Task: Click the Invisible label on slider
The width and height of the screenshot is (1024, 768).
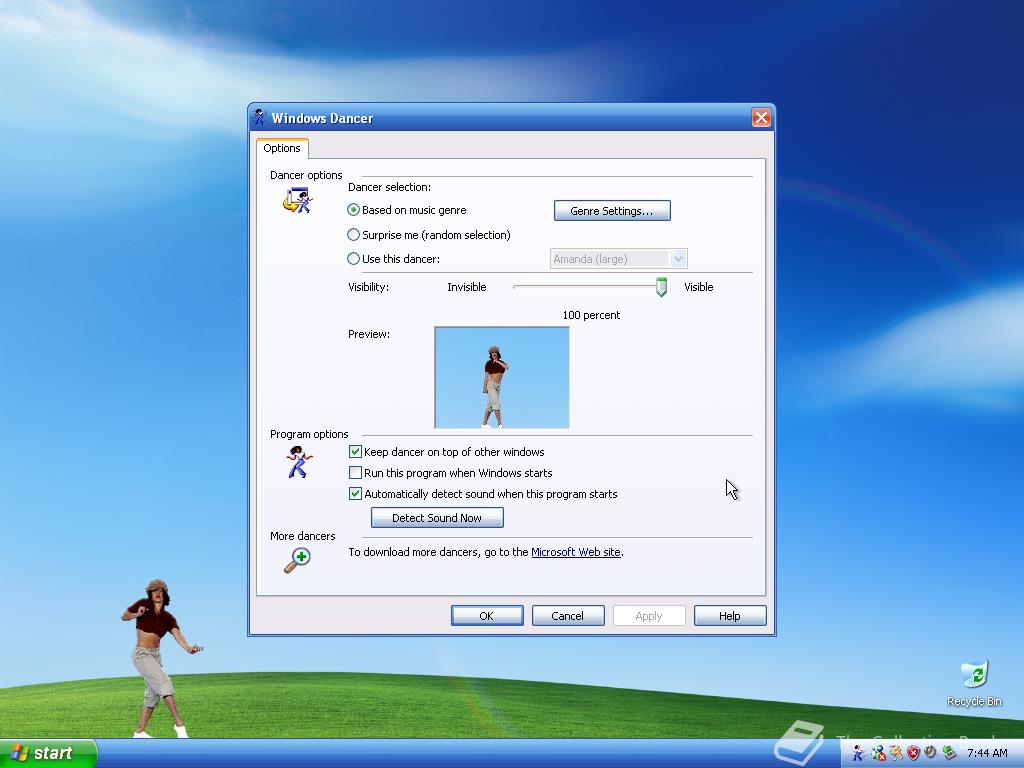Action: coord(466,287)
